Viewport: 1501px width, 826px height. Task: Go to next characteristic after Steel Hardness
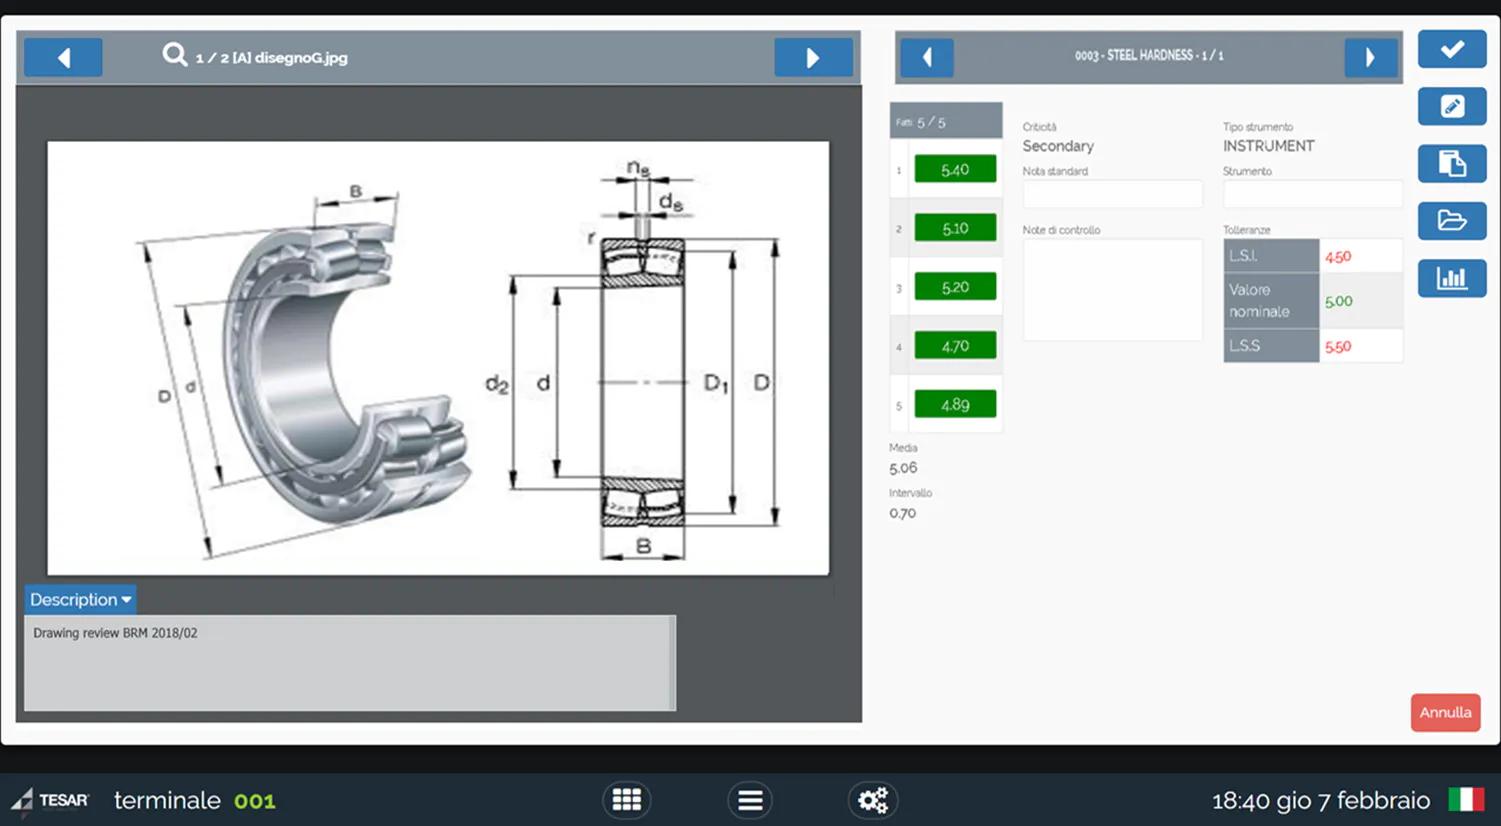click(1370, 57)
